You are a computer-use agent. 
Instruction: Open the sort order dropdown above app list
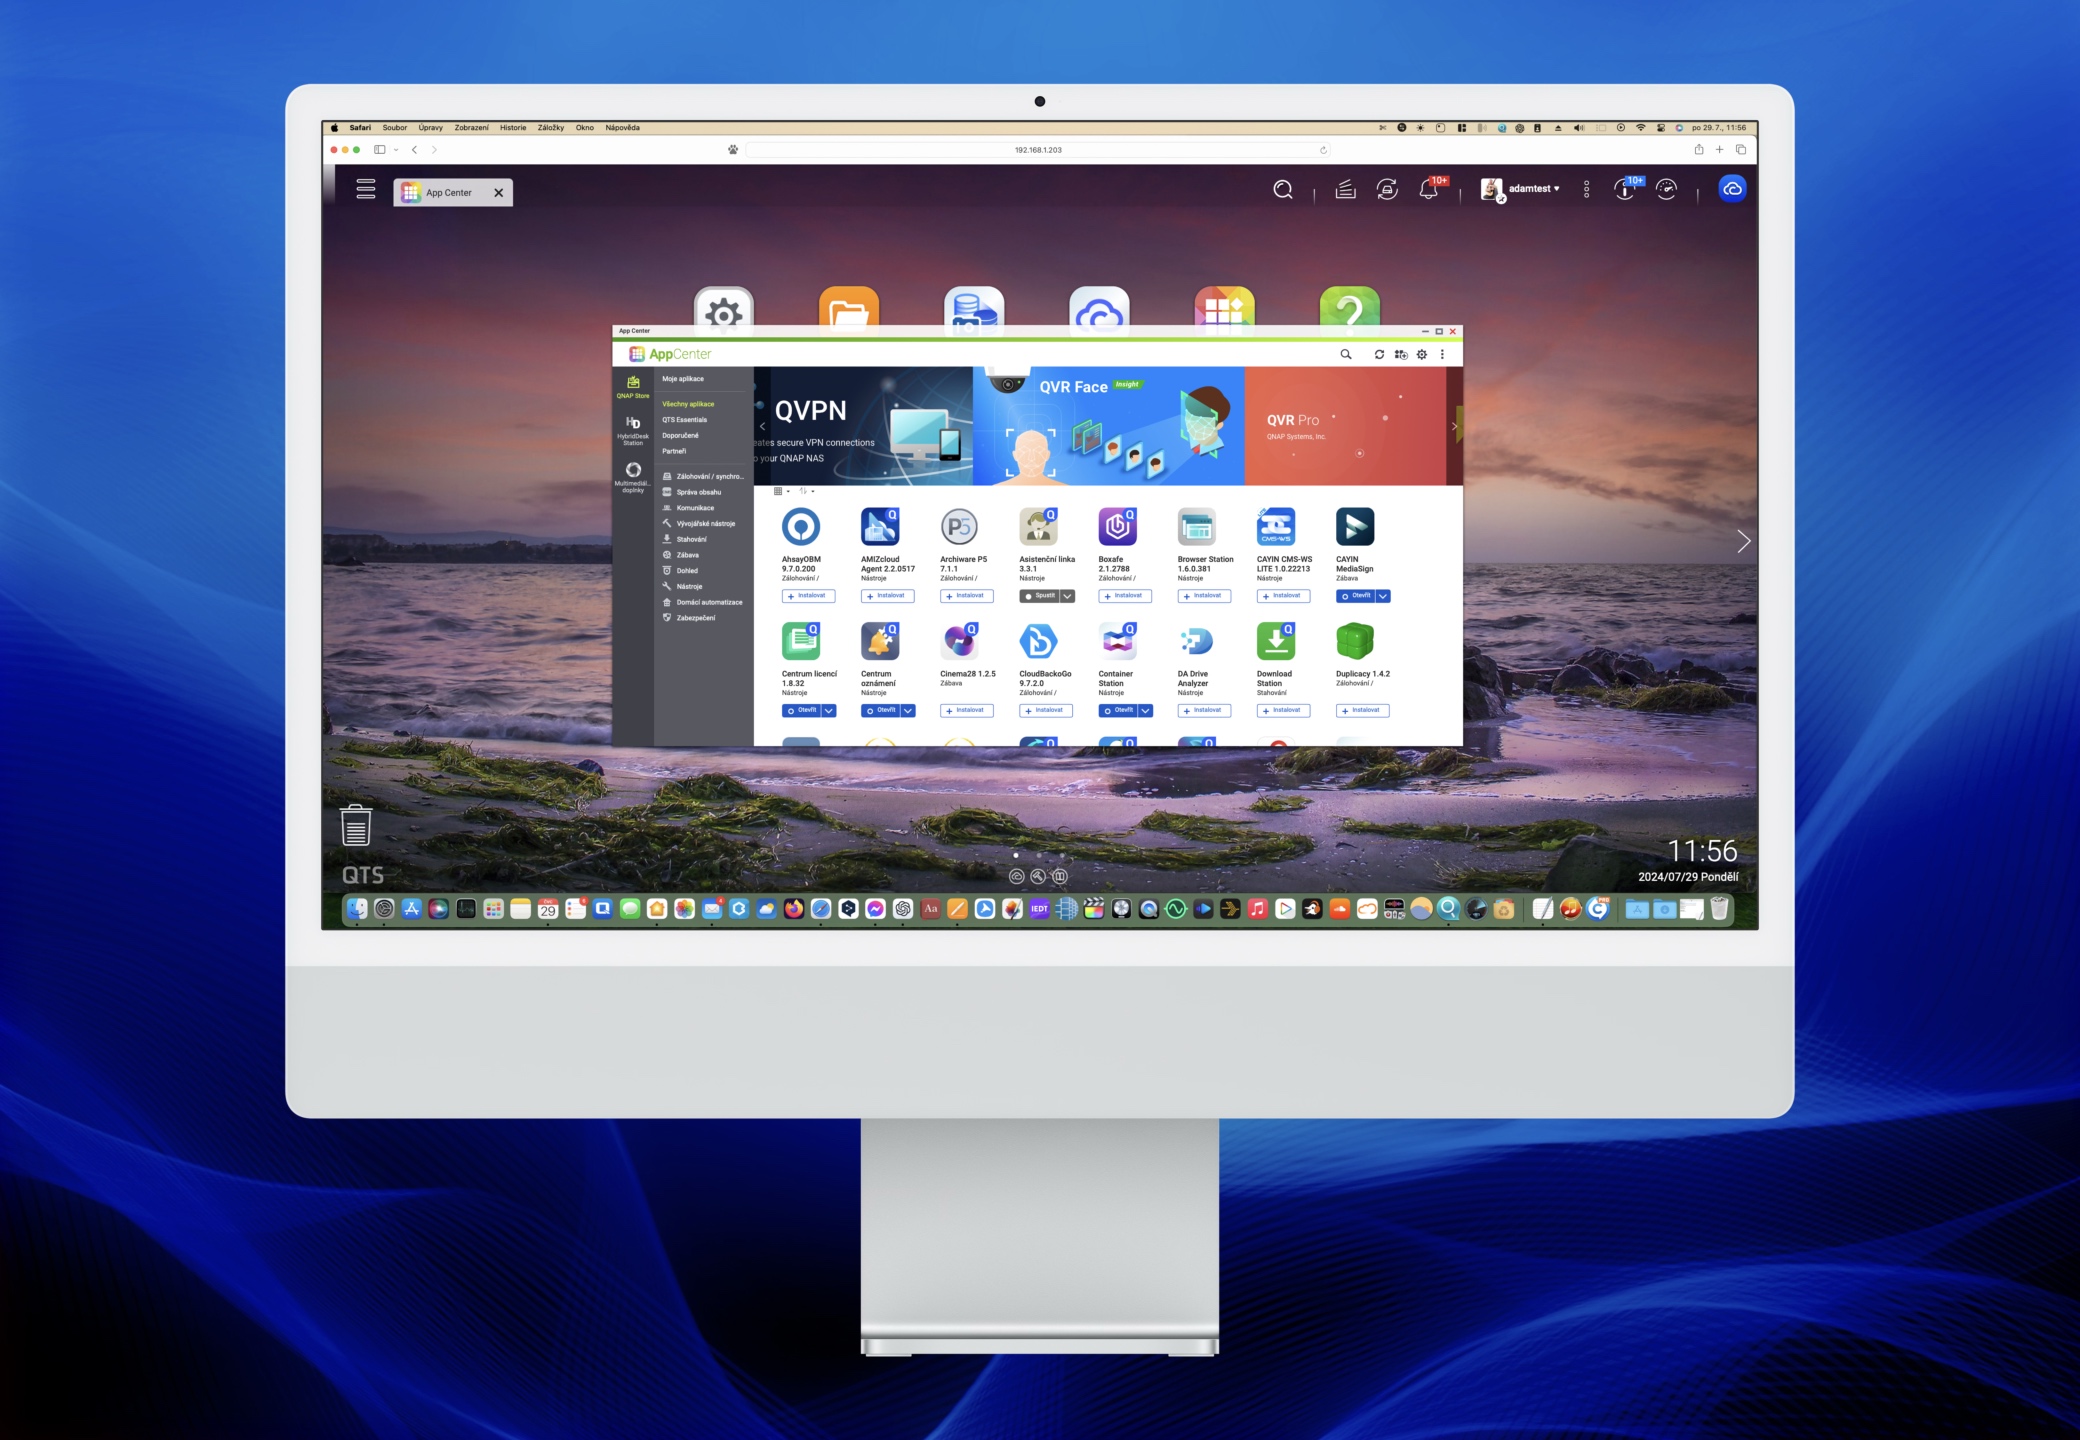[806, 491]
